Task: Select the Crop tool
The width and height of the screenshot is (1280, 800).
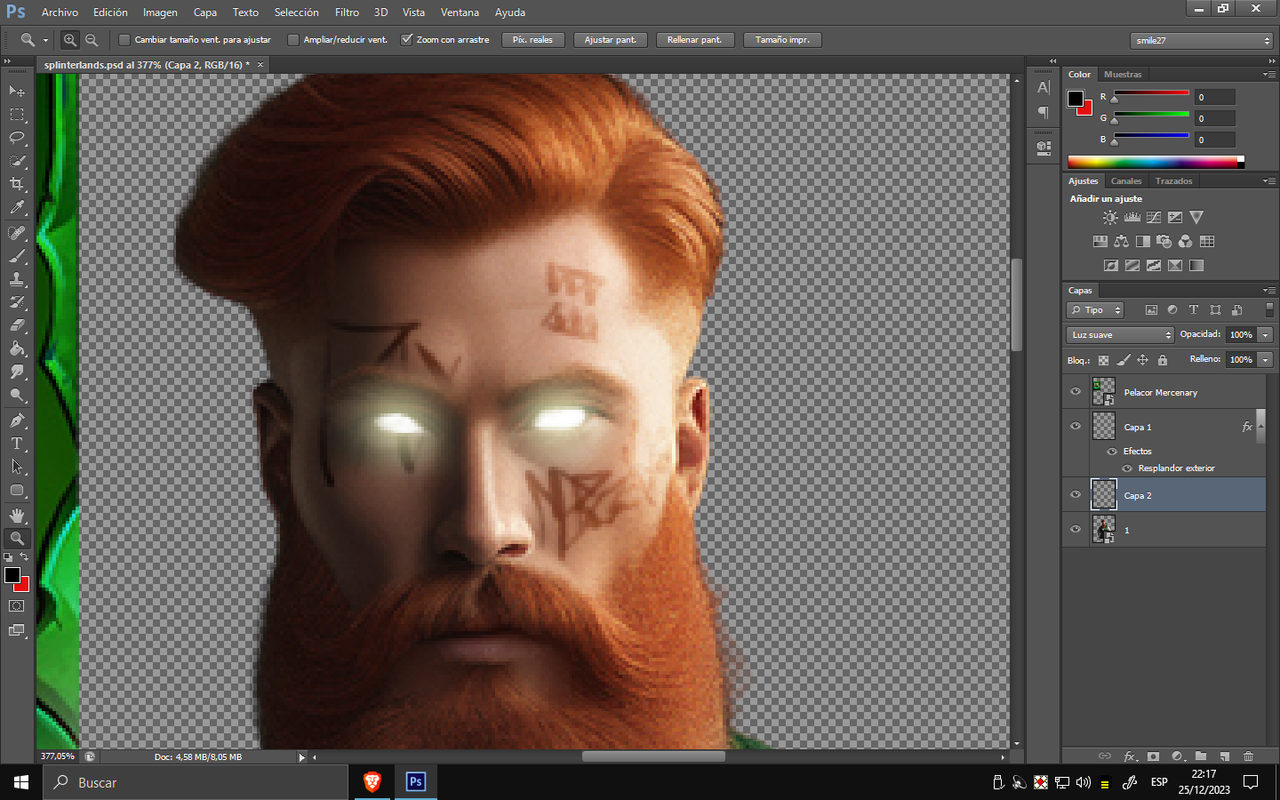Action: (x=17, y=185)
